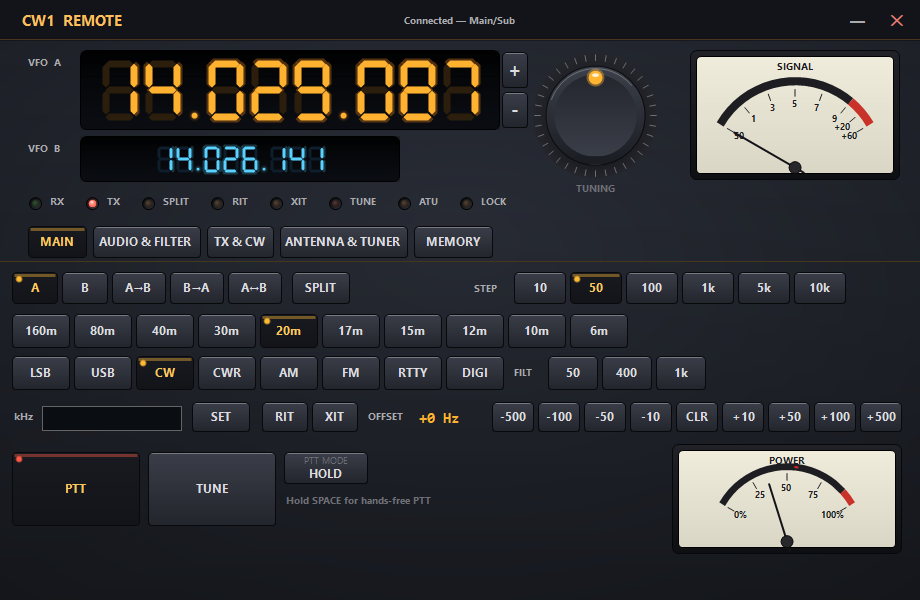Click the RX indicator LED
The width and height of the screenshot is (920, 600).
36,203
